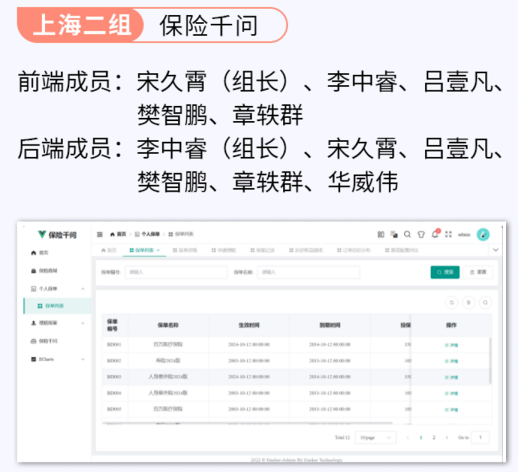This screenshot has height=473, width=518.
Task: Click 详情 link in BD001 row
Action: 451,345
